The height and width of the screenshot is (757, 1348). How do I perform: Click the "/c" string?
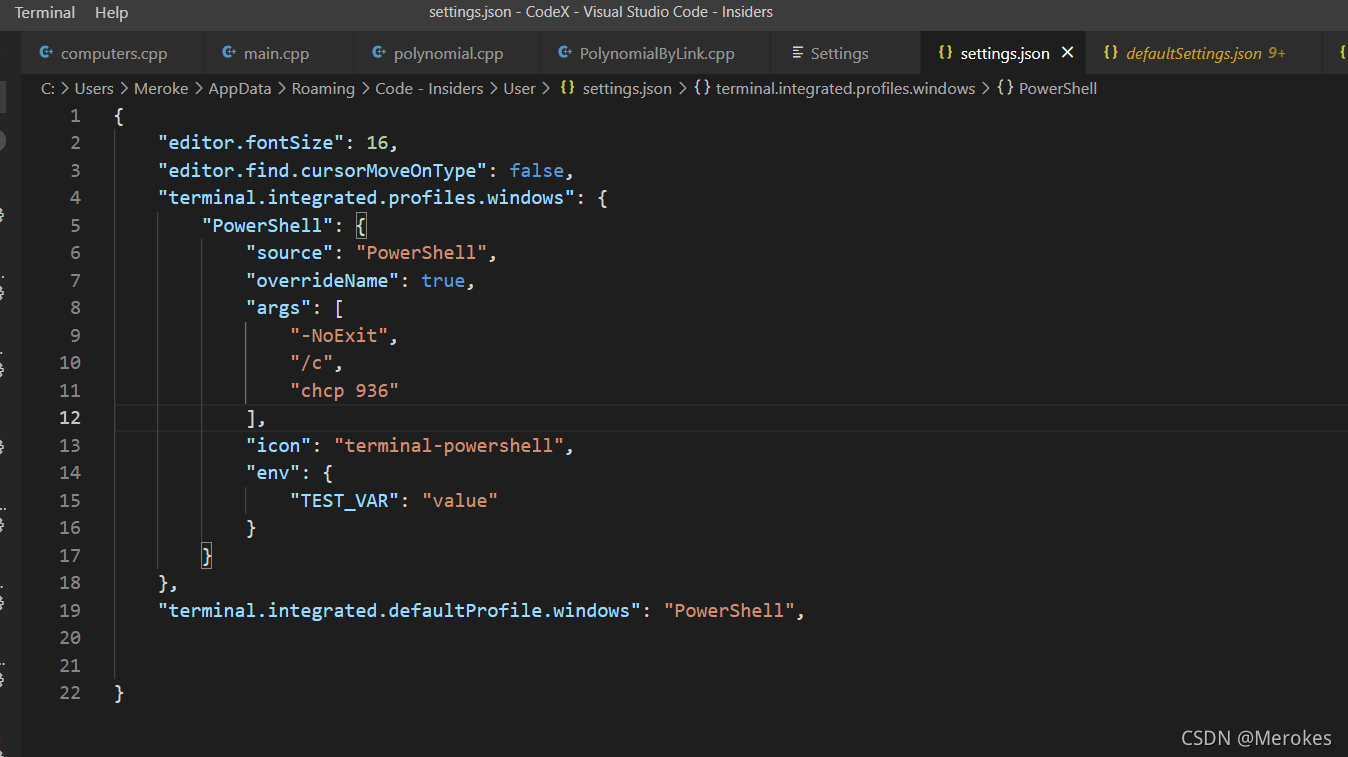tap(311, 363)
